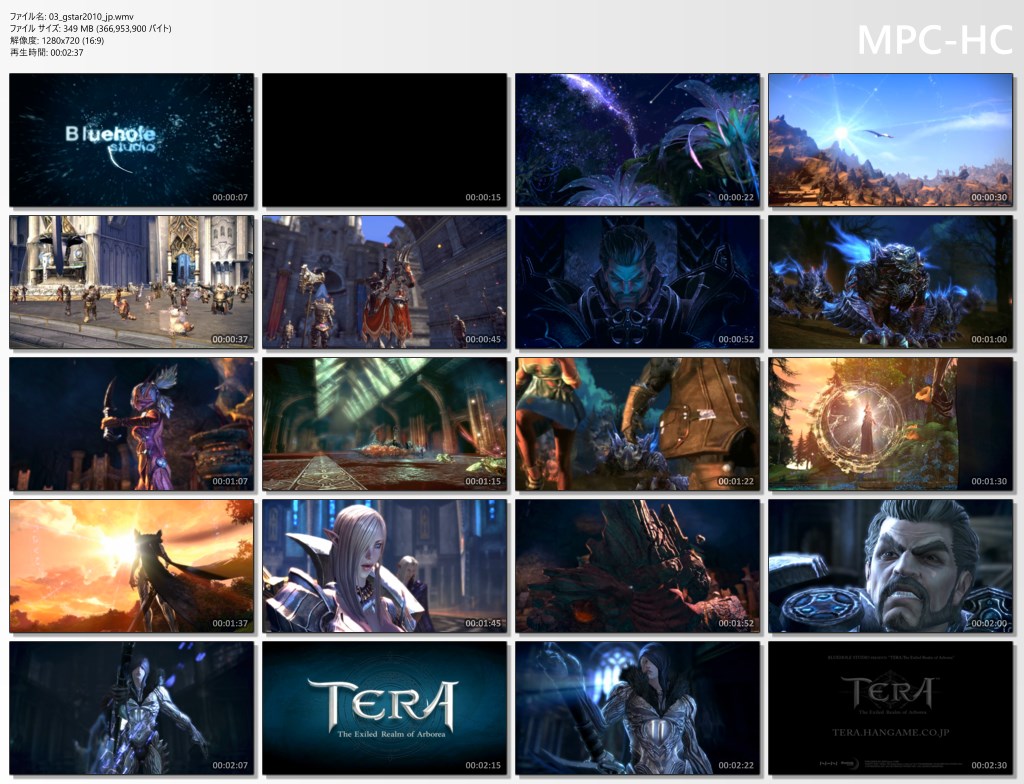Click the duration 00:02:37 line
The image size is (1024, 784).
click(46, 52)
